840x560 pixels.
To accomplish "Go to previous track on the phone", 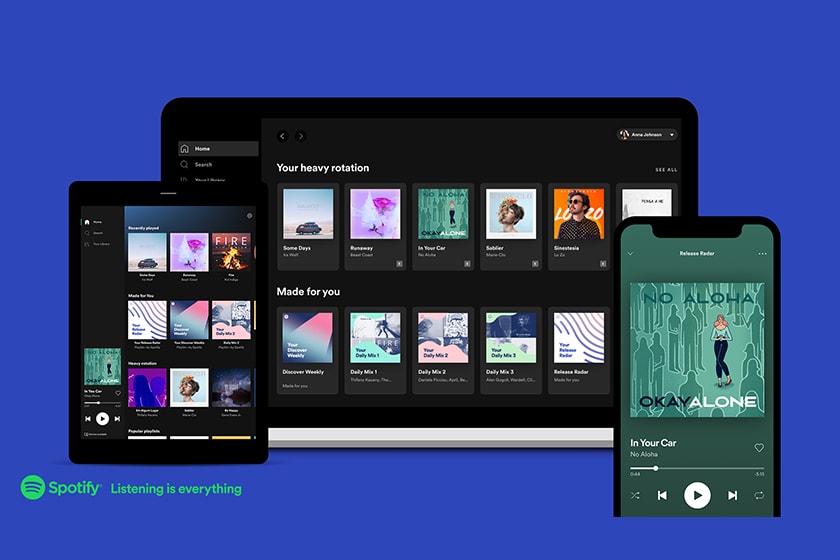I will 662,495.
